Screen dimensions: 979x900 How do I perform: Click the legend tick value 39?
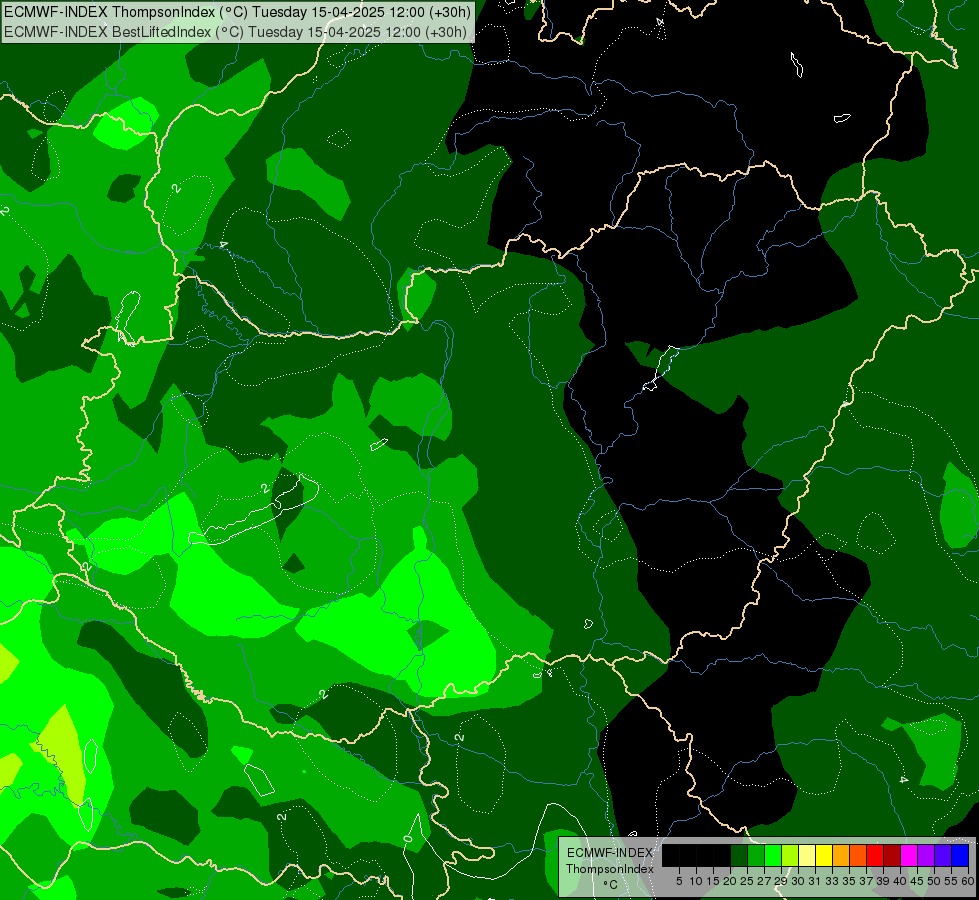click(883, 881)
